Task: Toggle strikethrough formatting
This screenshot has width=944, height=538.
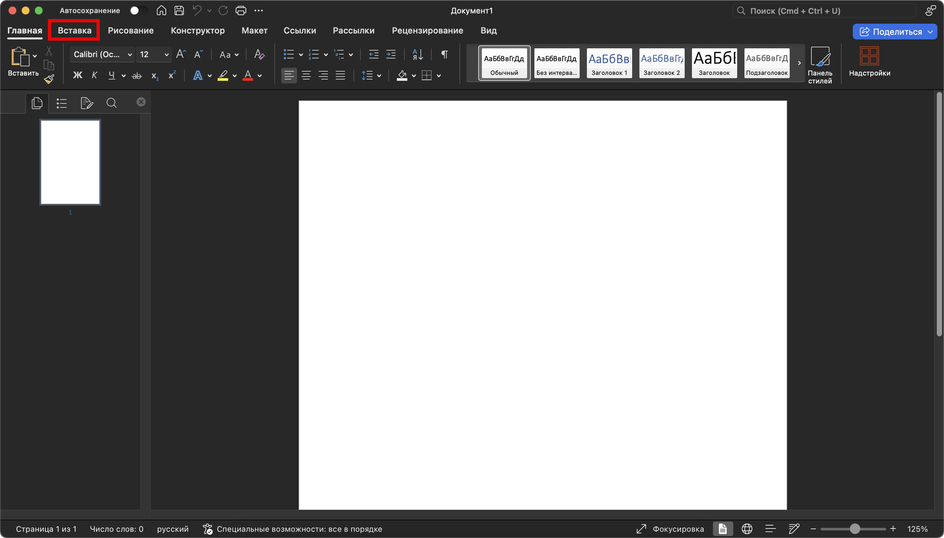Action: click(x=137, y=76)
